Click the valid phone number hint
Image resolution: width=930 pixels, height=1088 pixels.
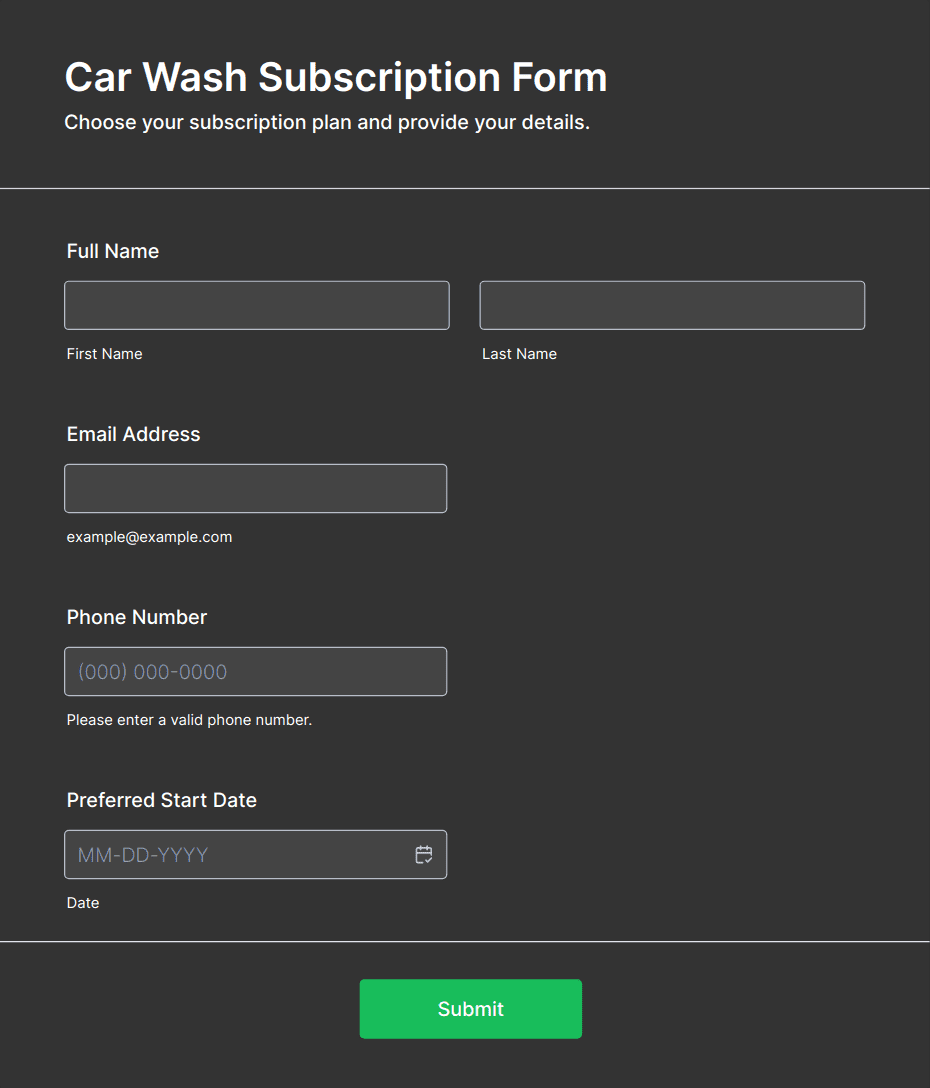click(189, 720)
